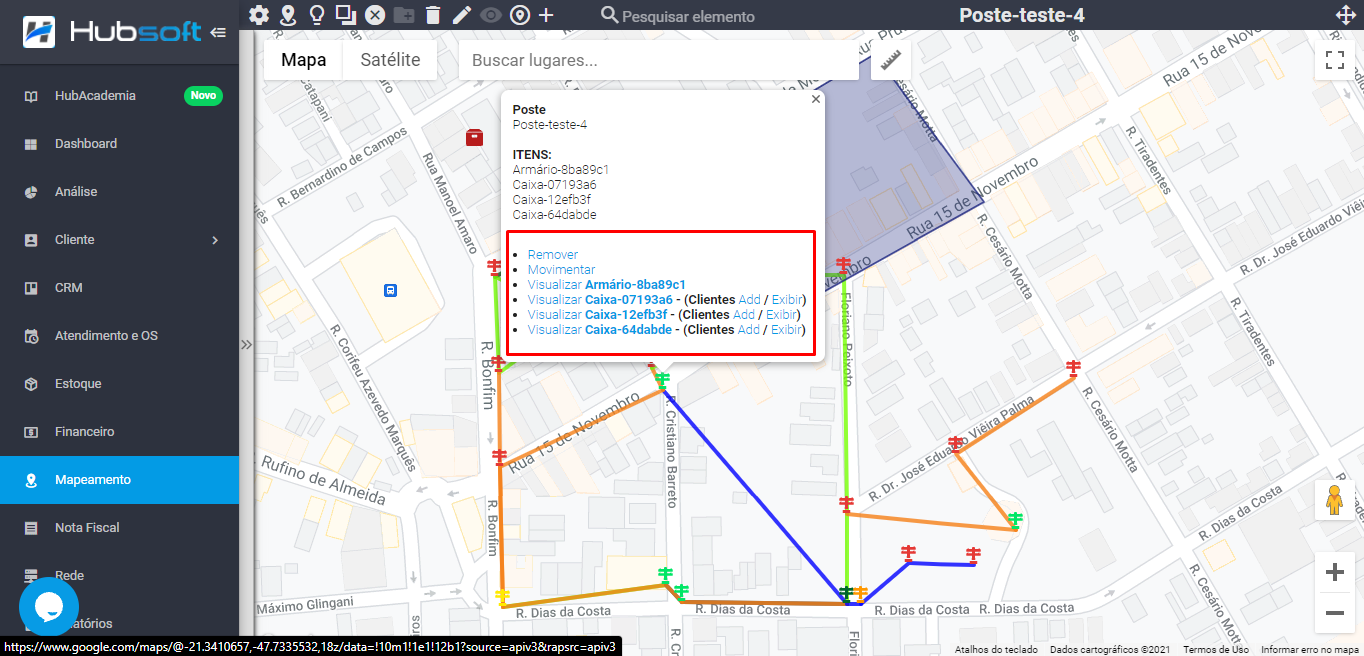Open Visualizar Caixa-64dabde link

click(x=600, y=330)
